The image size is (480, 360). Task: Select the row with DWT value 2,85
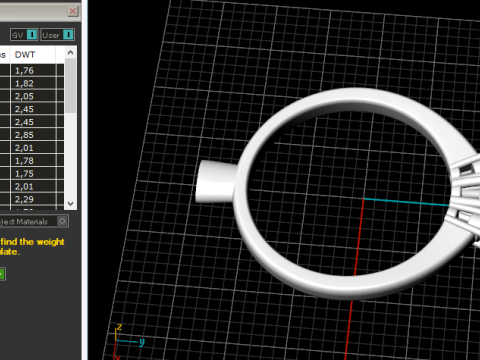click(32, 135)
